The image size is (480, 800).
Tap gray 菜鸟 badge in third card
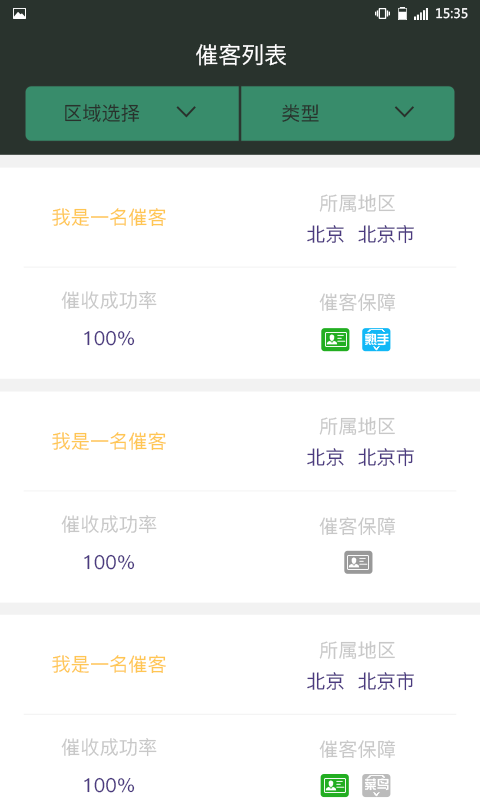(x=376, y=785)
